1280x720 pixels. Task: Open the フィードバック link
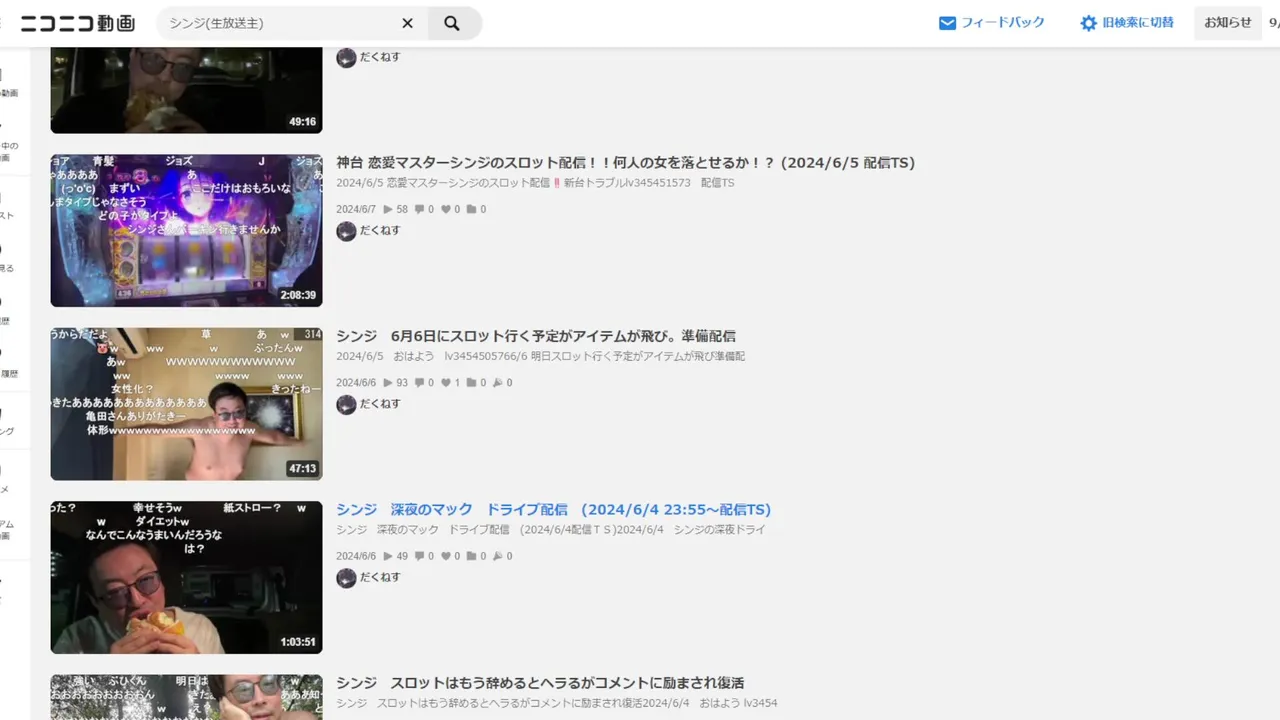[1003, 23]
